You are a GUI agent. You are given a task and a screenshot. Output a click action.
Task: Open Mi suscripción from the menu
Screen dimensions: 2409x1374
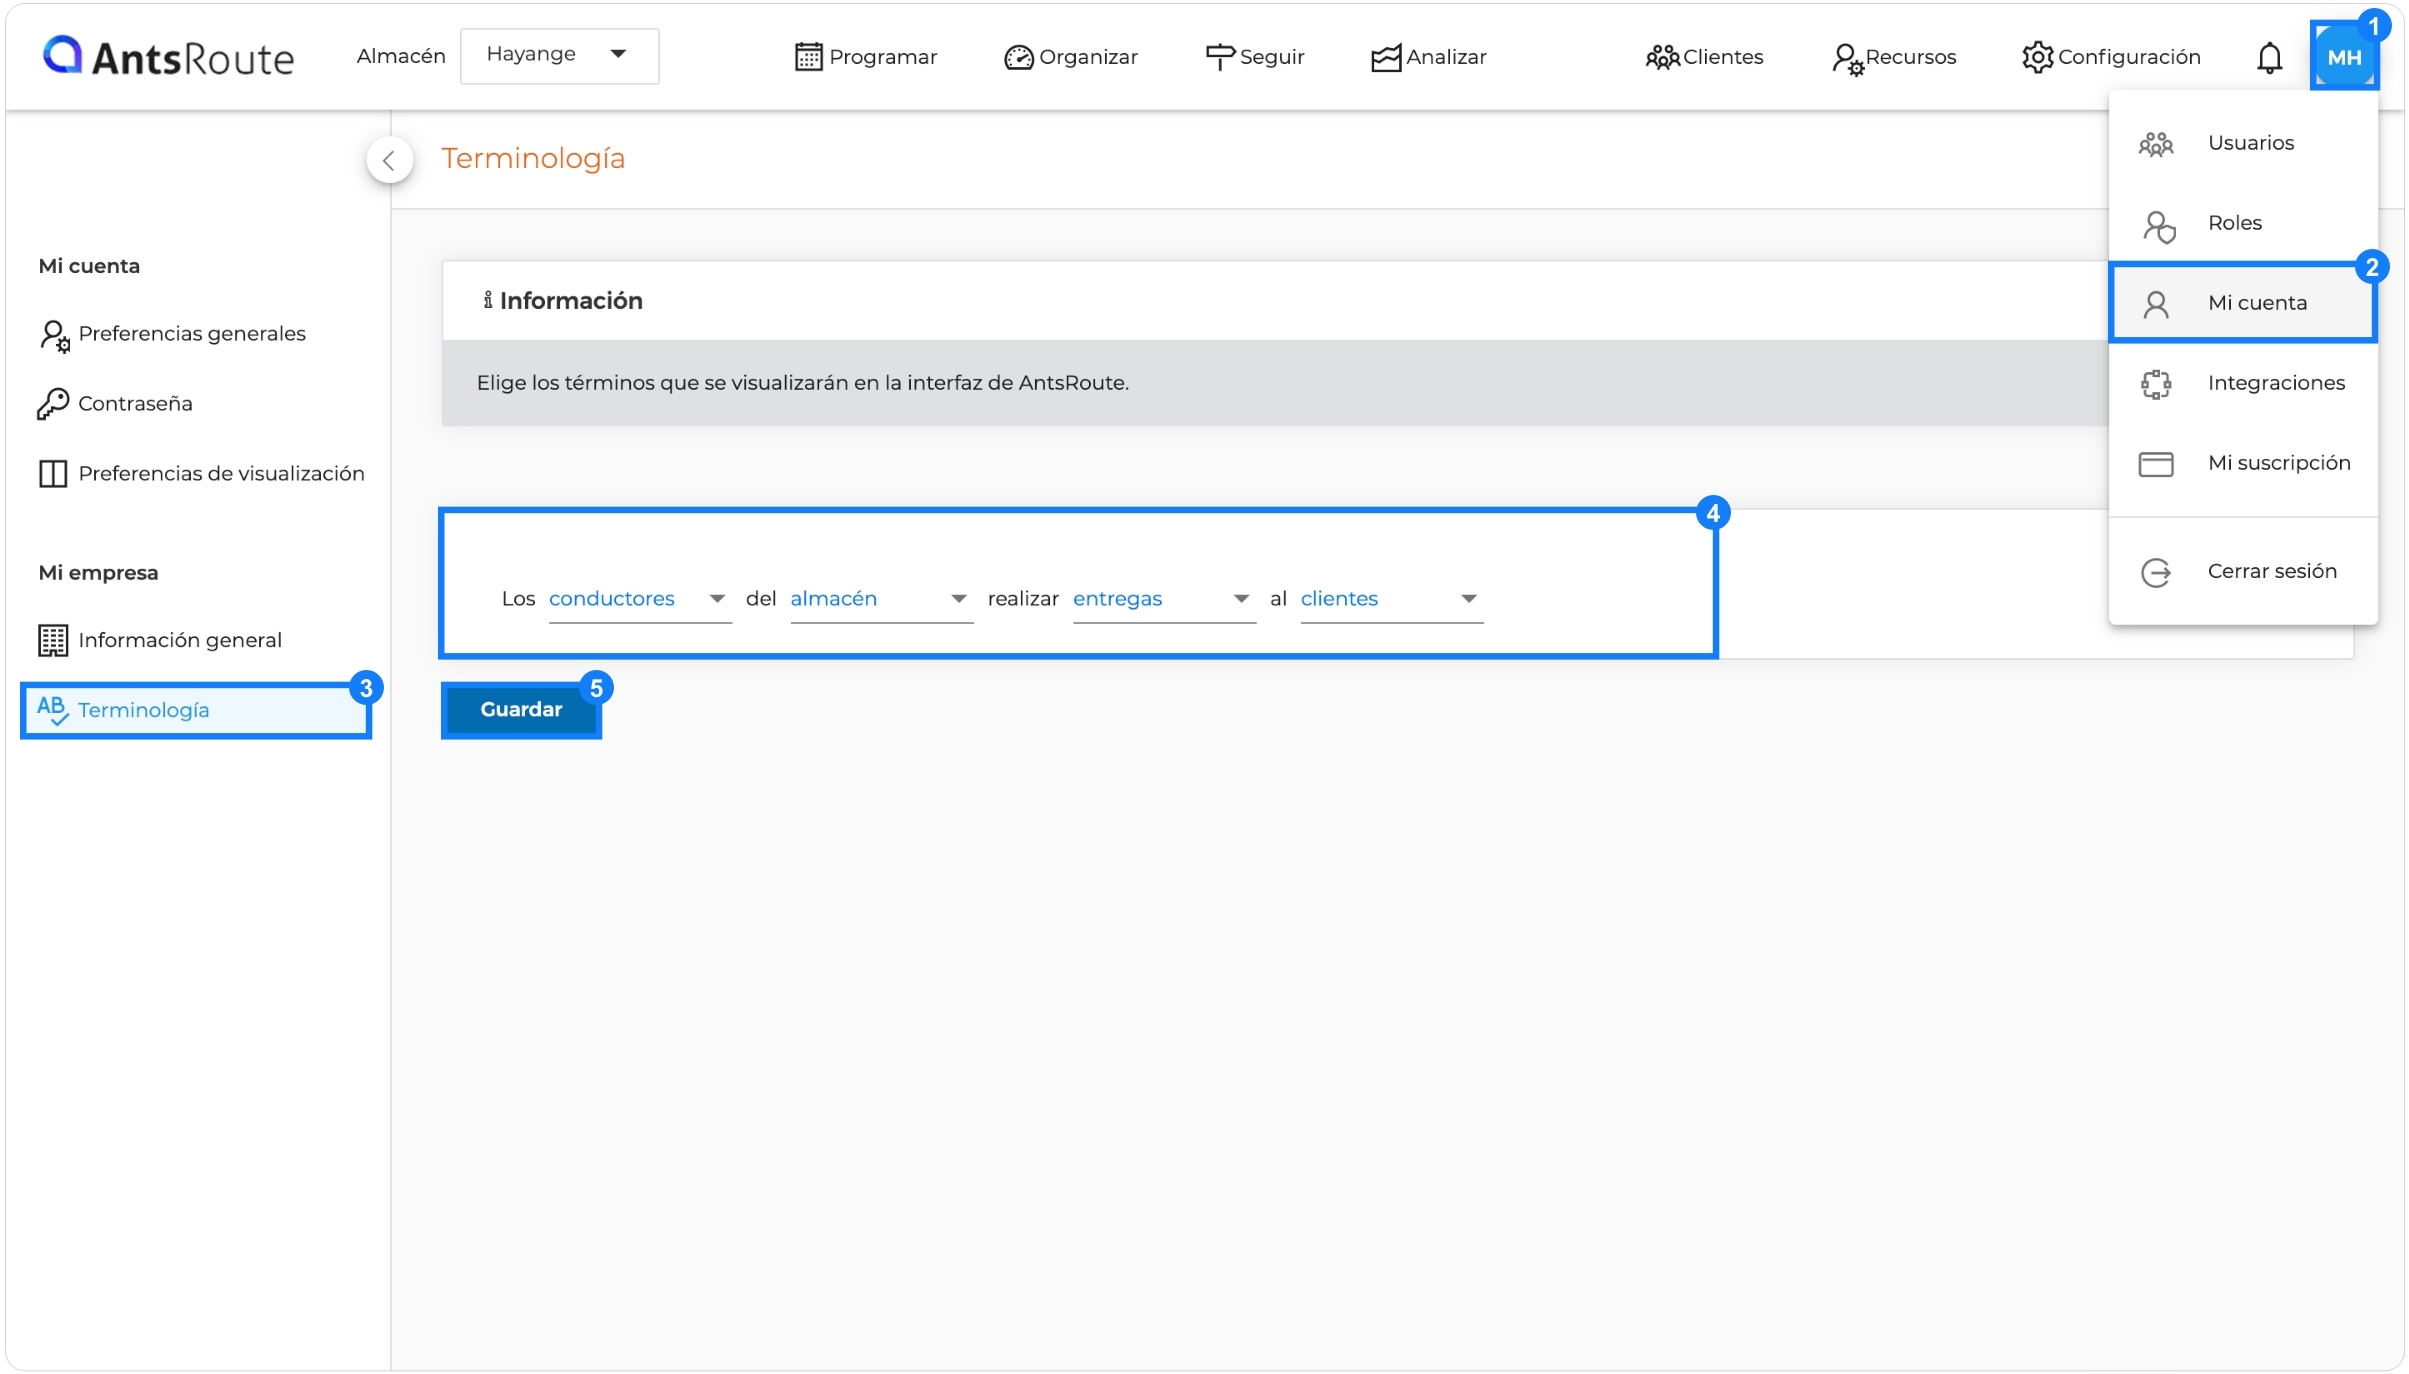point(2243,463)
